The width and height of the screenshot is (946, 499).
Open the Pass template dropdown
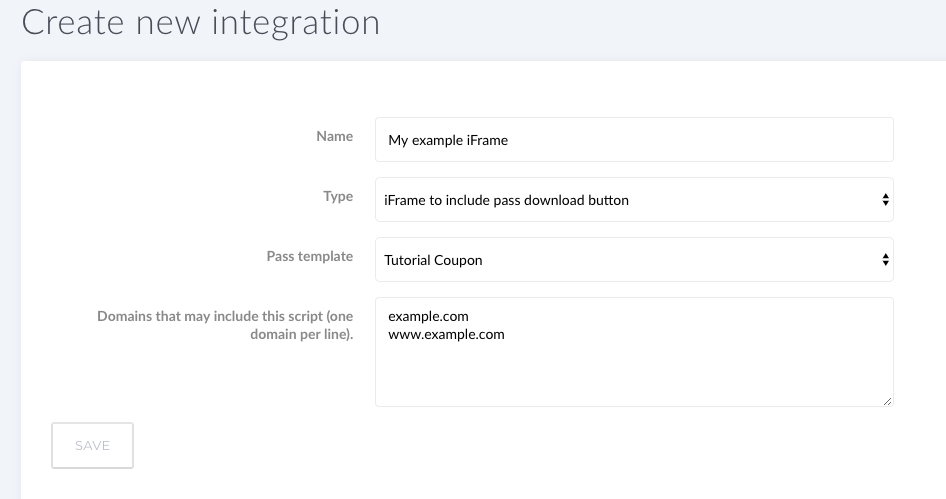(x=634, y=259)
